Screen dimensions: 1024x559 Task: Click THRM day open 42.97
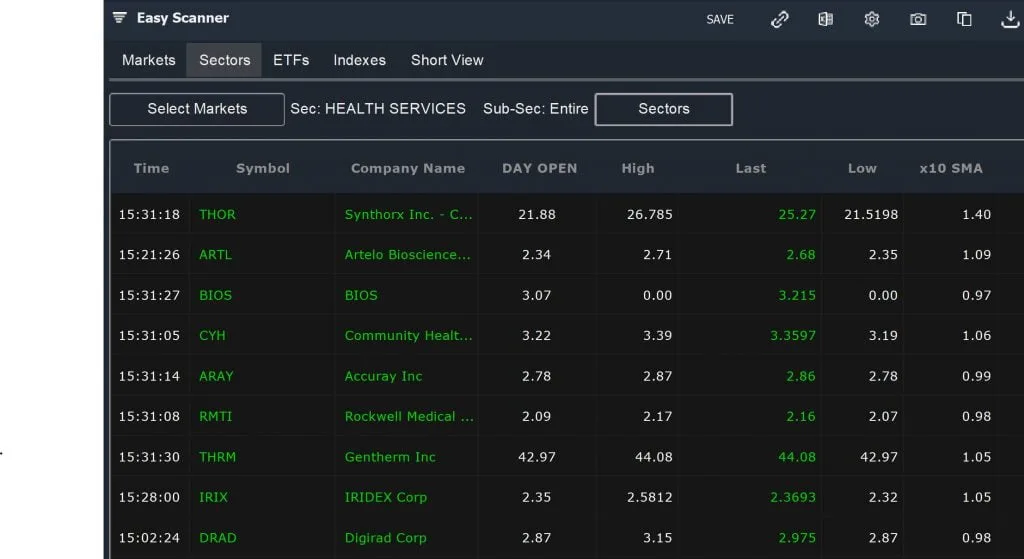537,457
